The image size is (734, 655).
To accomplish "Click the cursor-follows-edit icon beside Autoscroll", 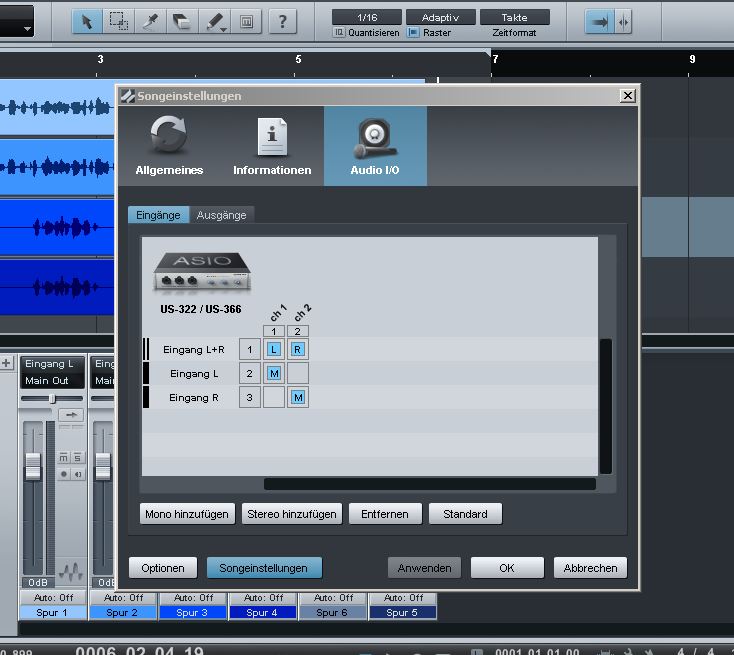I will (623, 22).
